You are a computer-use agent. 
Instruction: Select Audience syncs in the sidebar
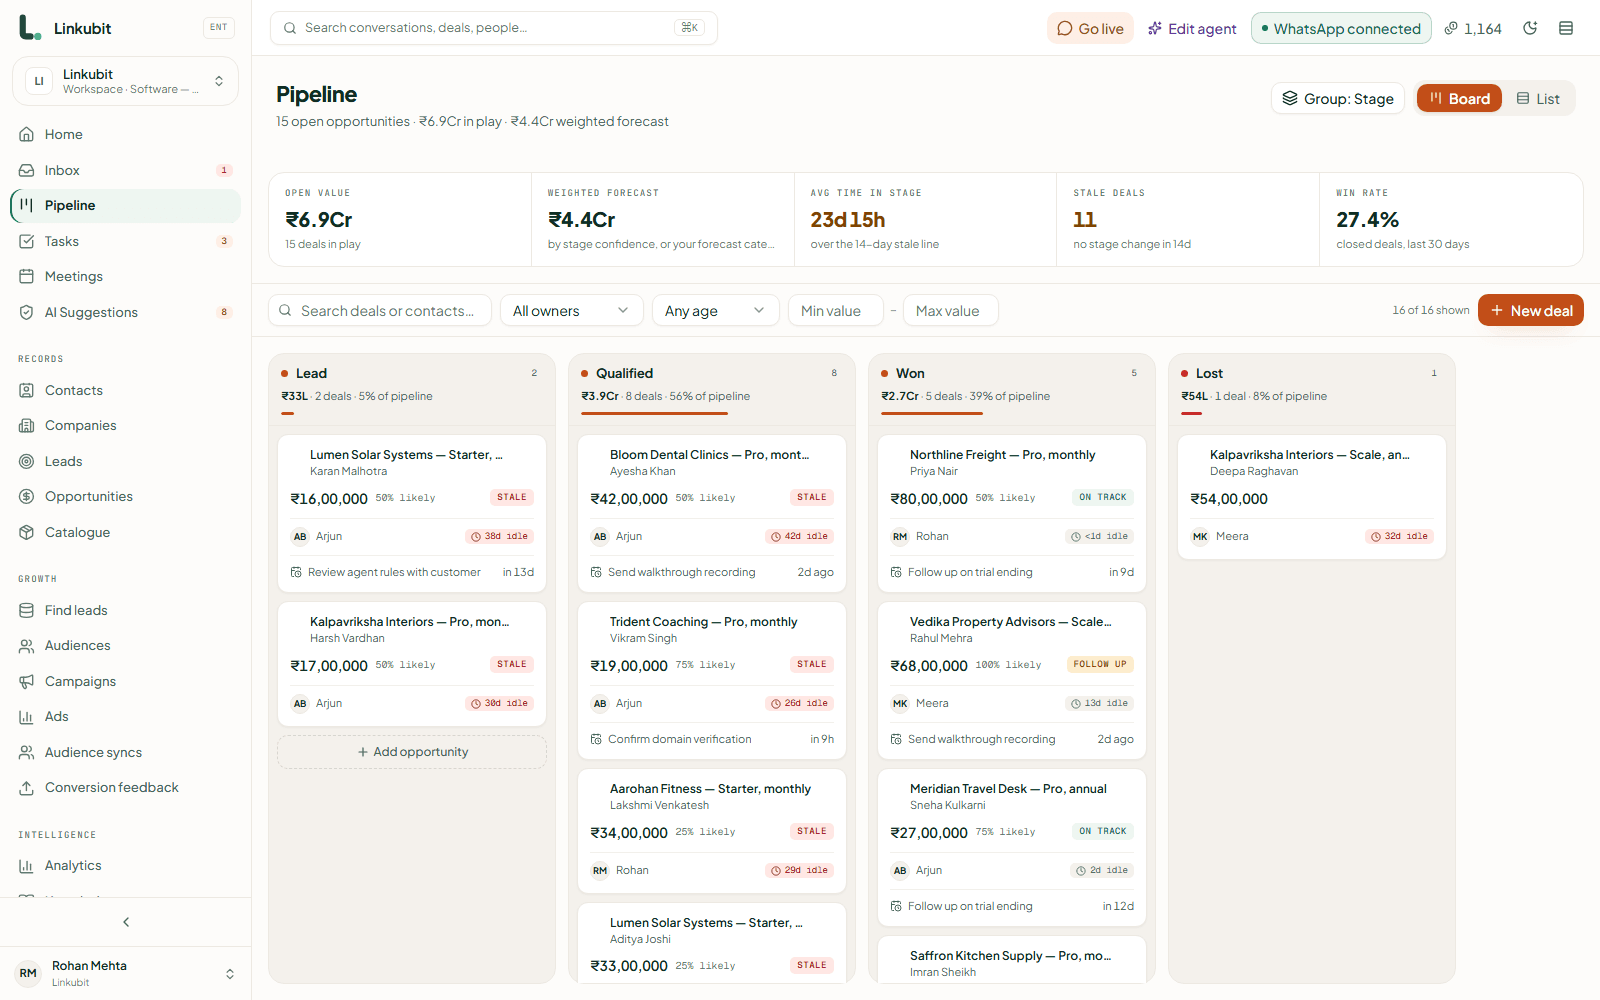125,752
